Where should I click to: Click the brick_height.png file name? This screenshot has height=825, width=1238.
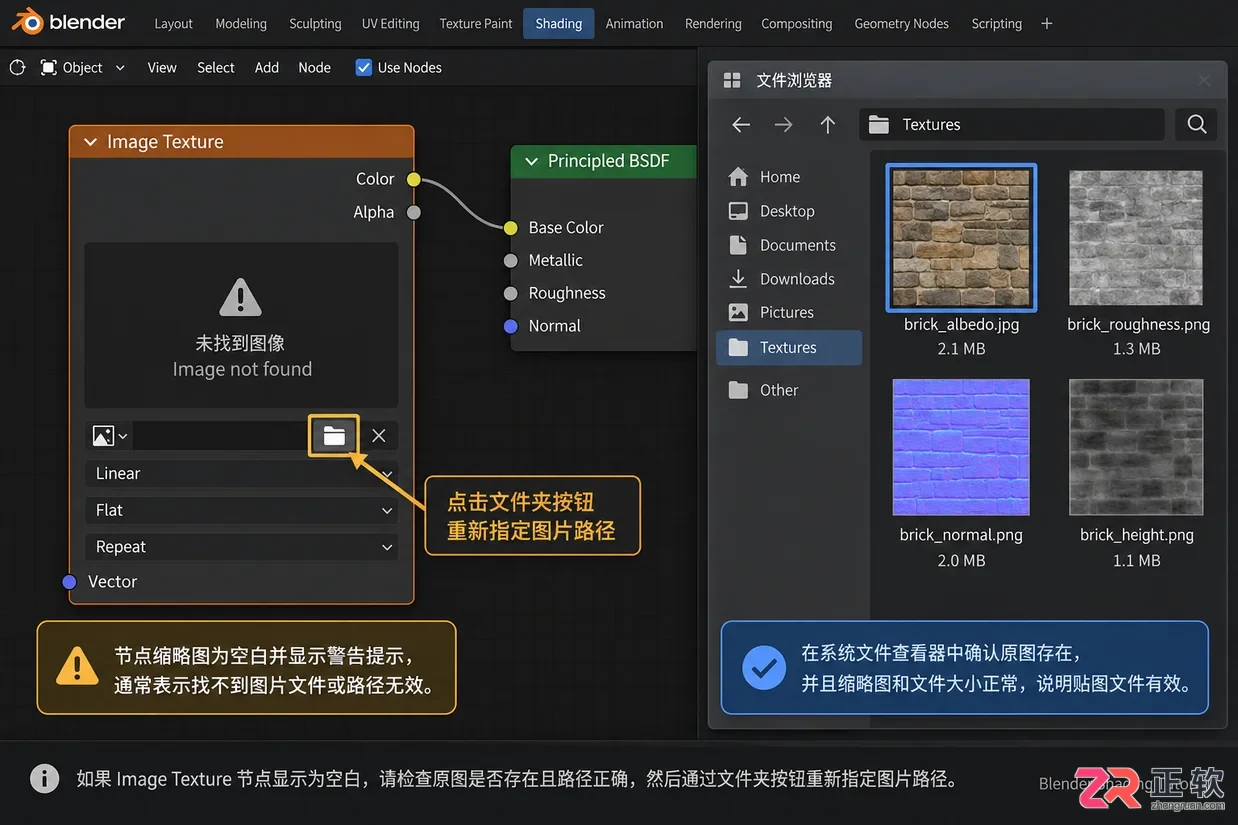(x=1137, y=535)
